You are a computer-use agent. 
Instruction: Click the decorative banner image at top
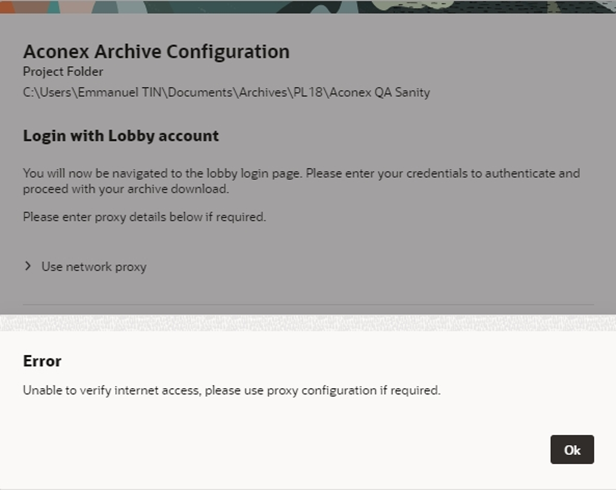(308, 7)
